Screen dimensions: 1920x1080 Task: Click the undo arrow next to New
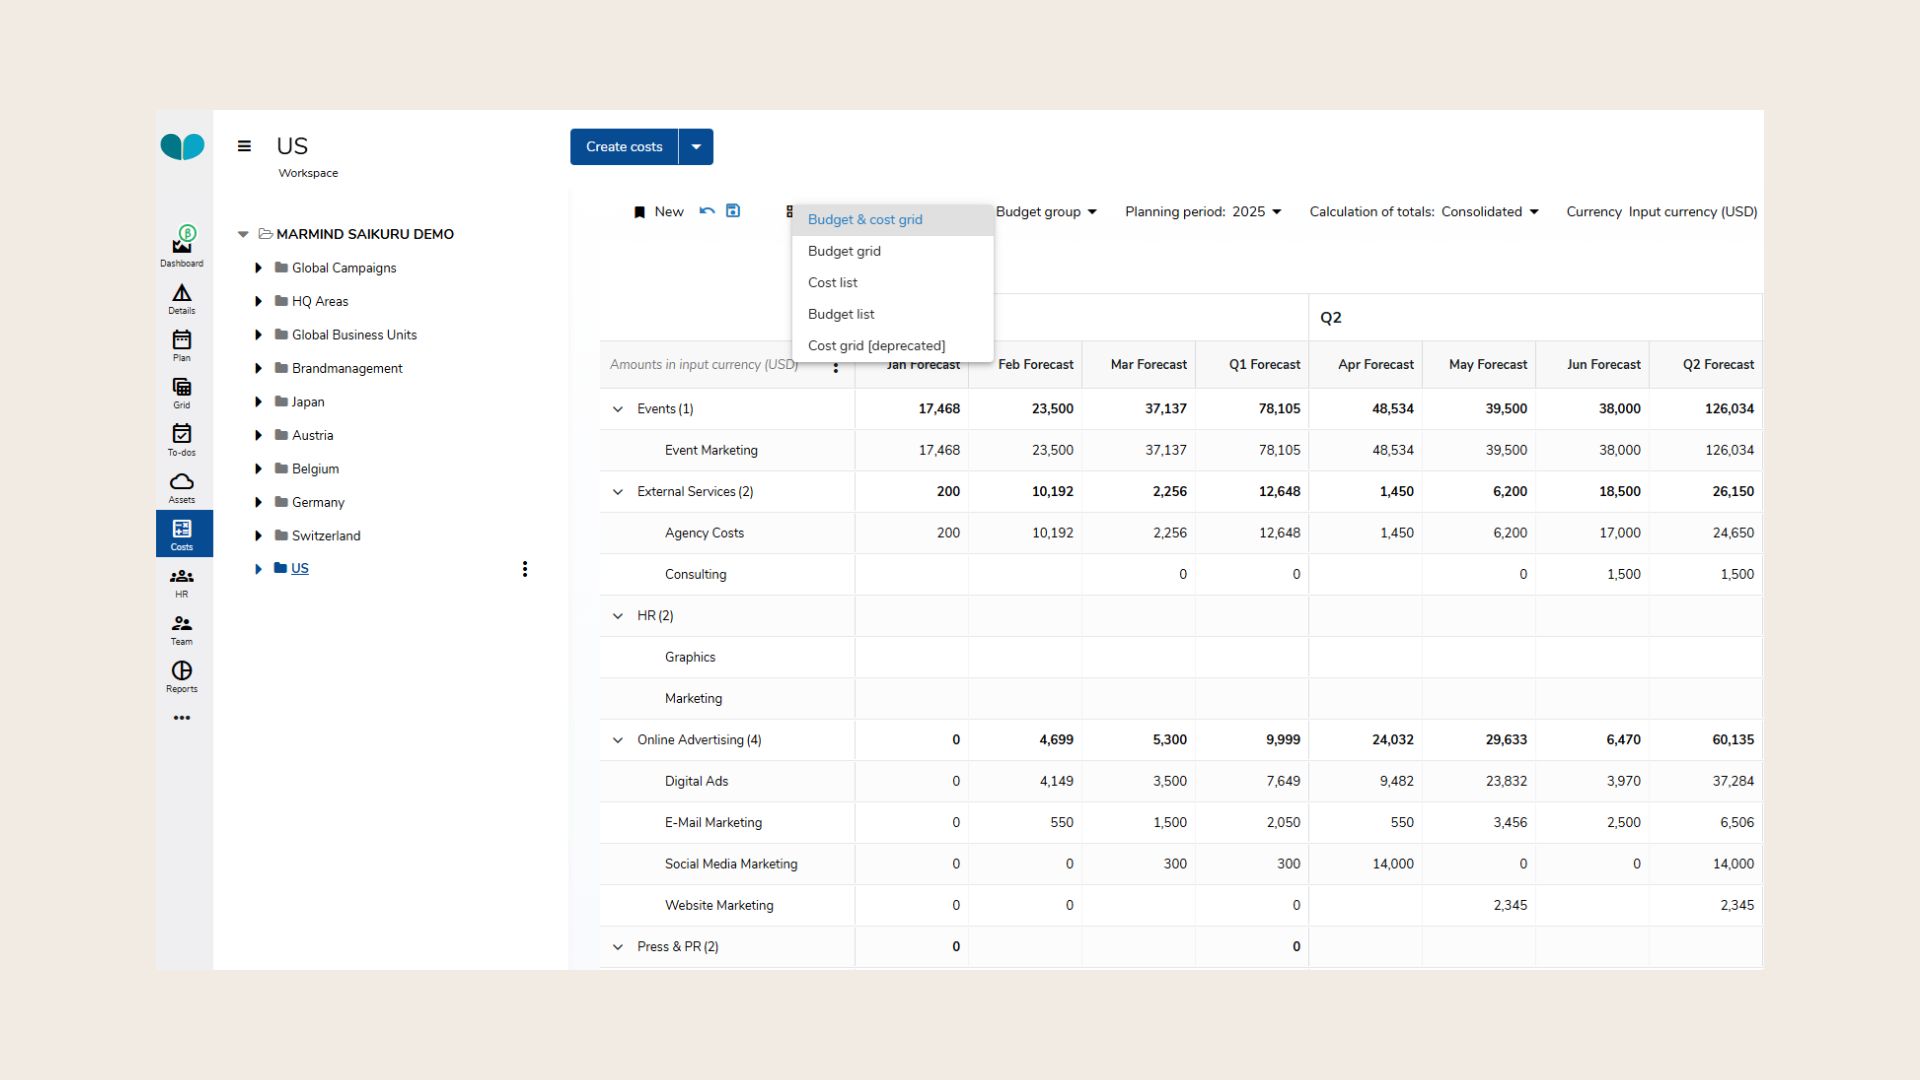707,211
